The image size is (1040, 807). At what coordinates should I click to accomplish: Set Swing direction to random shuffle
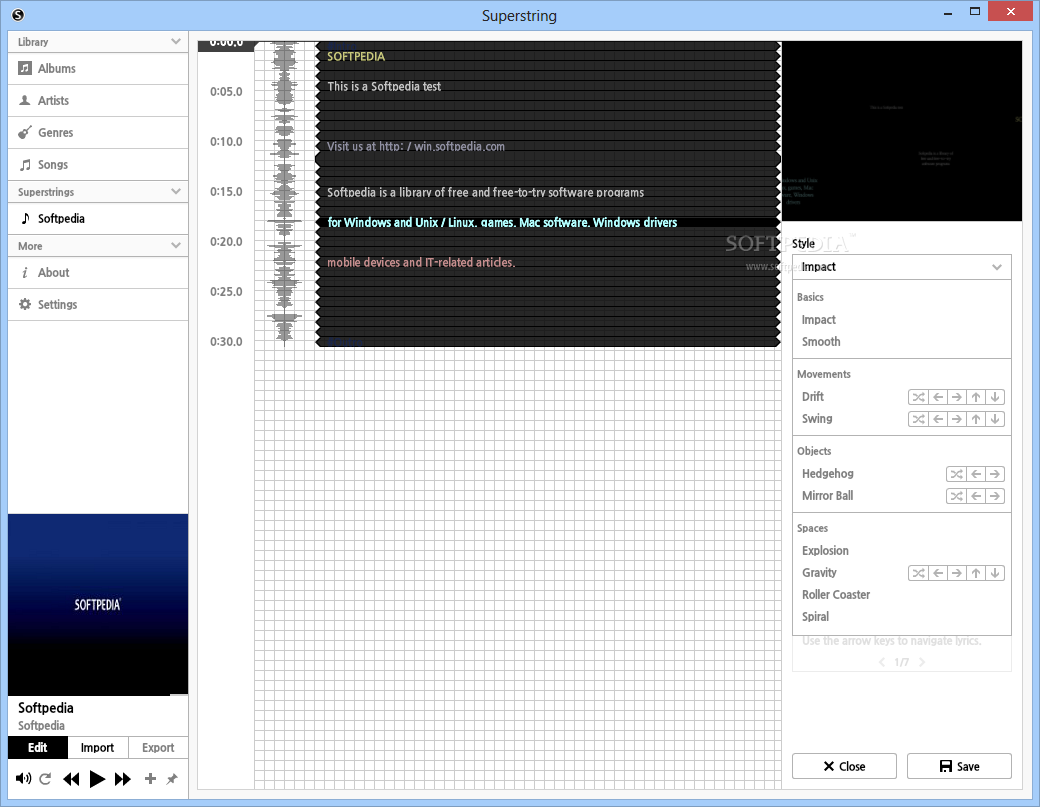[x=918, y=419]
